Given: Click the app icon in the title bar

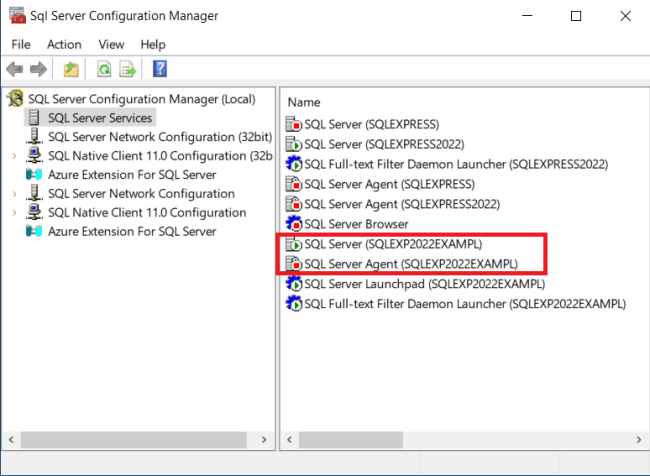Looking at the screenshot, I should click(x=17, y=15).
